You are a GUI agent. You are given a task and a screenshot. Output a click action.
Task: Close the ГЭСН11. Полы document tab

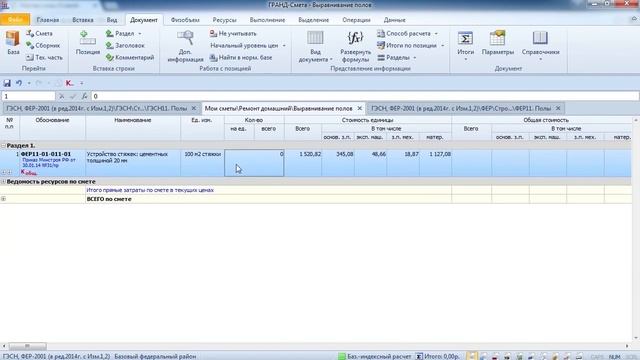194,109
